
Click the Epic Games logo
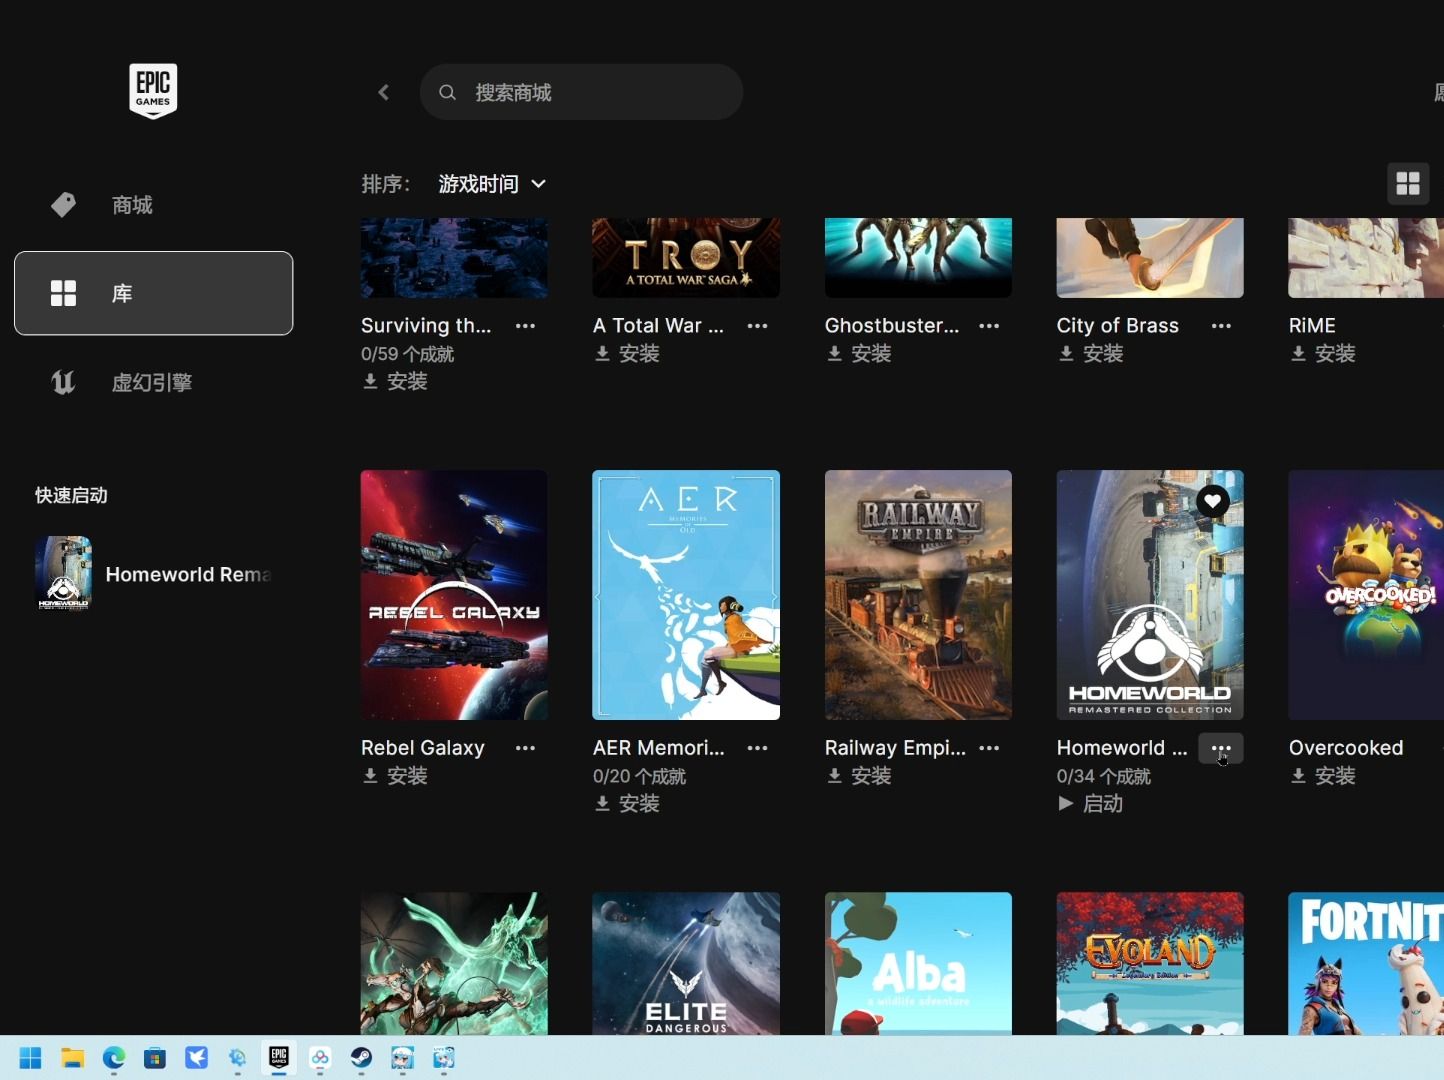pyautogui.click(x=153, y=91)
